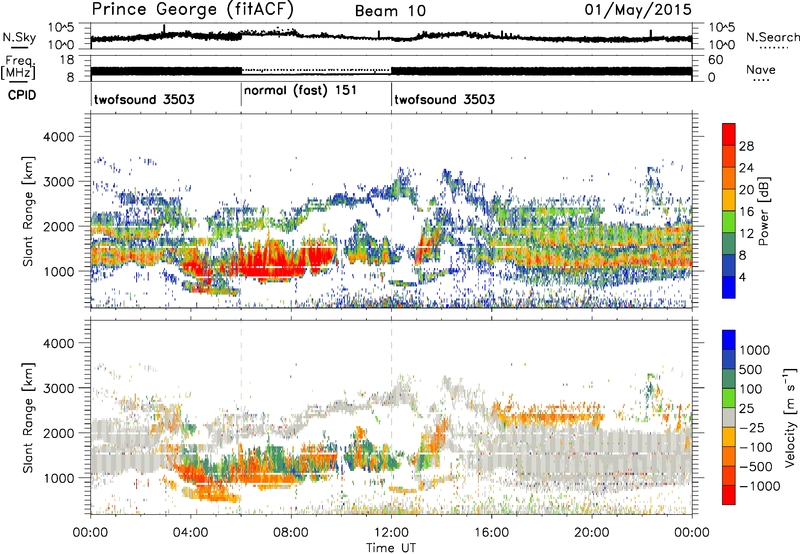Viewport: 800px width, 554px height.
Task: Select the second 'twofsound 3503' label after 12:00
Action: click(x=444, y=99)
